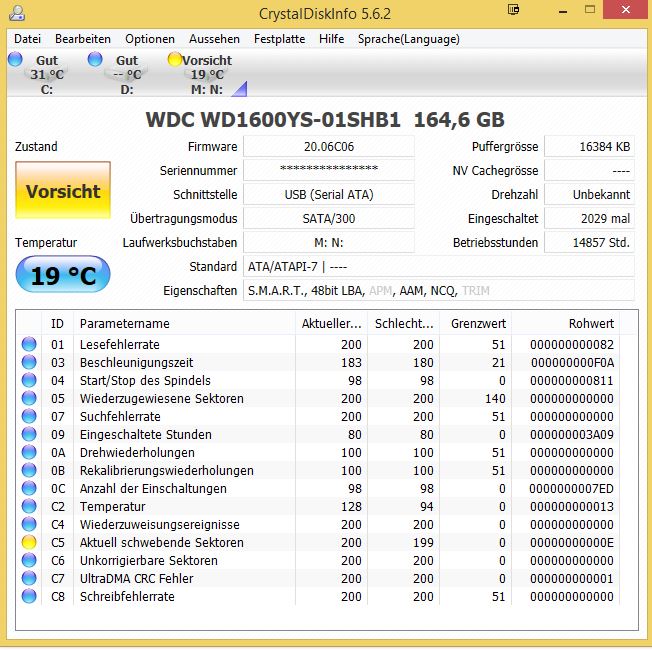Screen dimensions: 652x650
Task: Open the Festplatte menu
Action: tap(279, 39)
